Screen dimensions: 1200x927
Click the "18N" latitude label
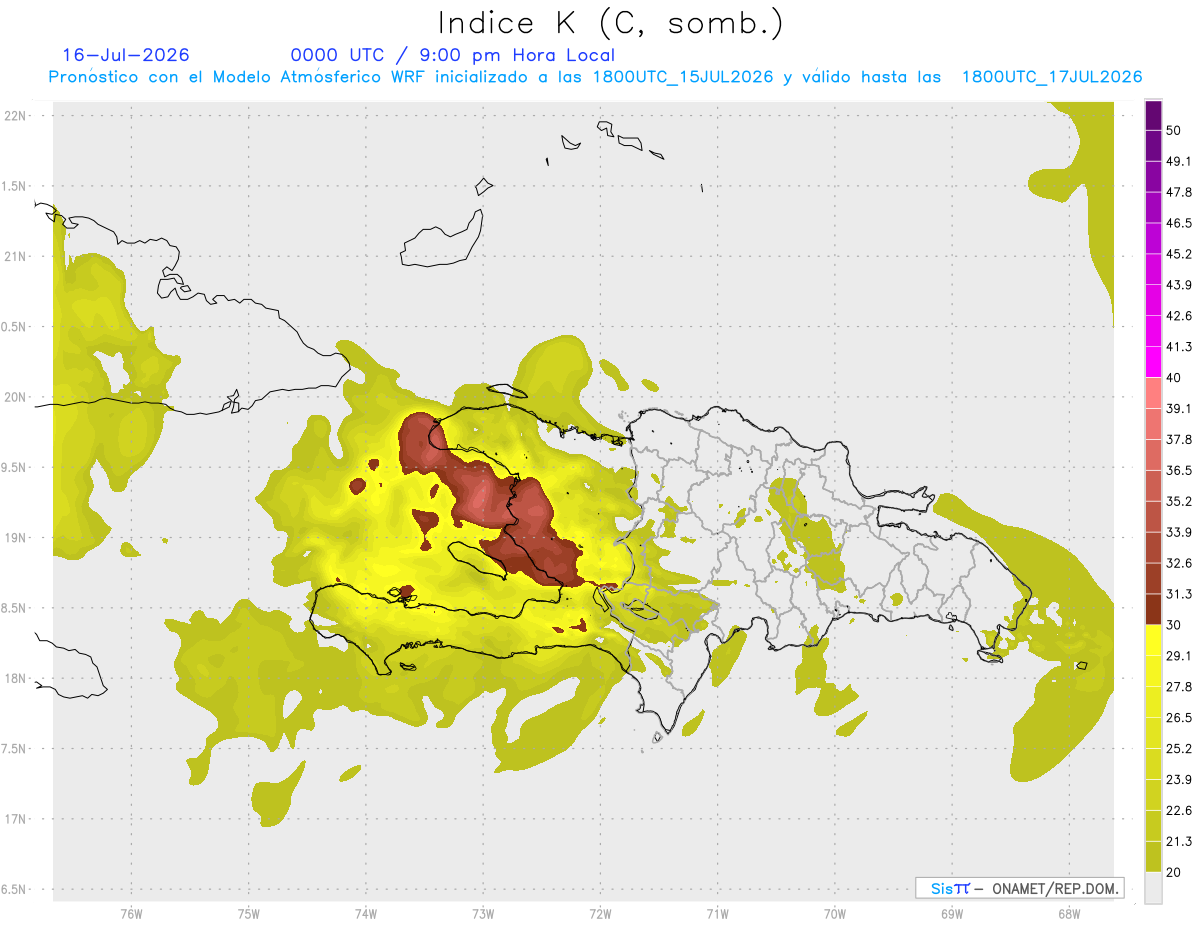click(x=16, y=678)
